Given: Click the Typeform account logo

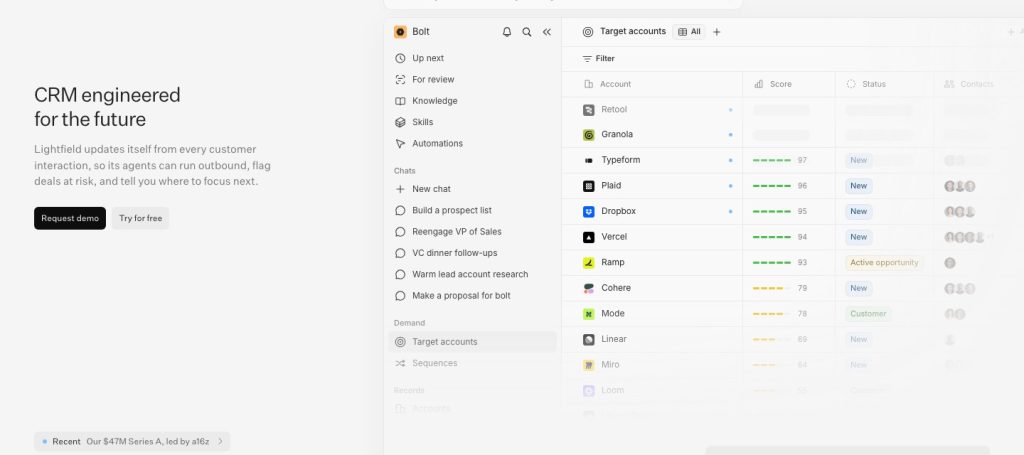Looking at the screenshot, I should [x=588, y=161].
